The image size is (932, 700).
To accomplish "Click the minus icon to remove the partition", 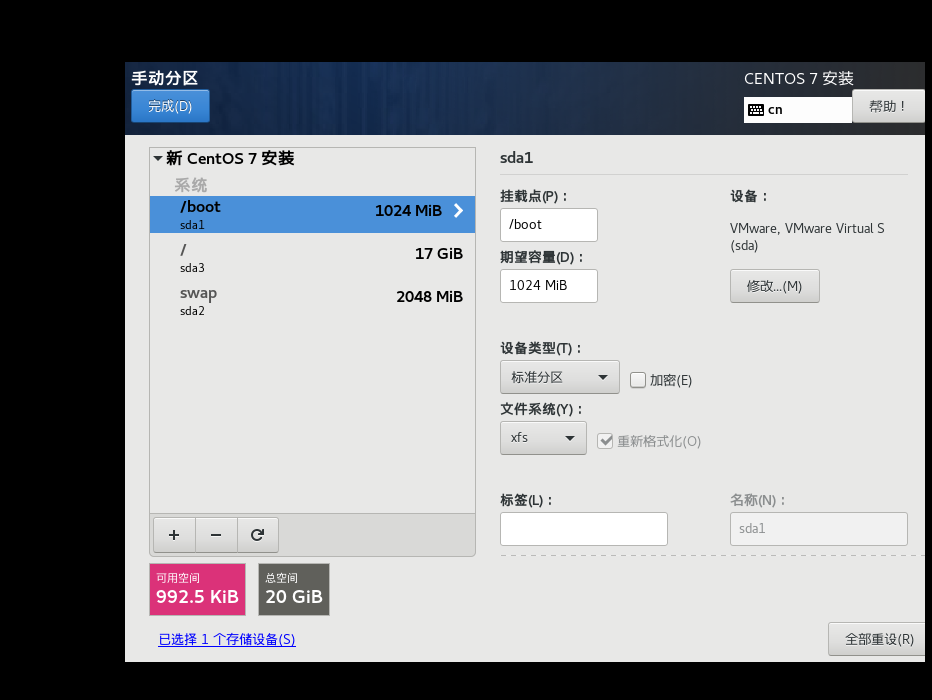I will (216, 535).
